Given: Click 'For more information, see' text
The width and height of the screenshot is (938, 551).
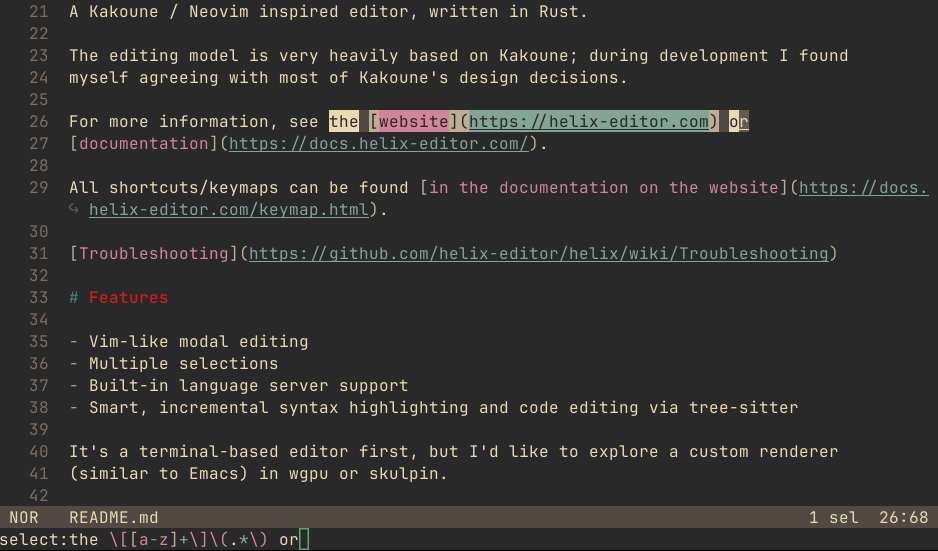Looking at the screenshot, I should pyautogui.click(x=194, y=121).
